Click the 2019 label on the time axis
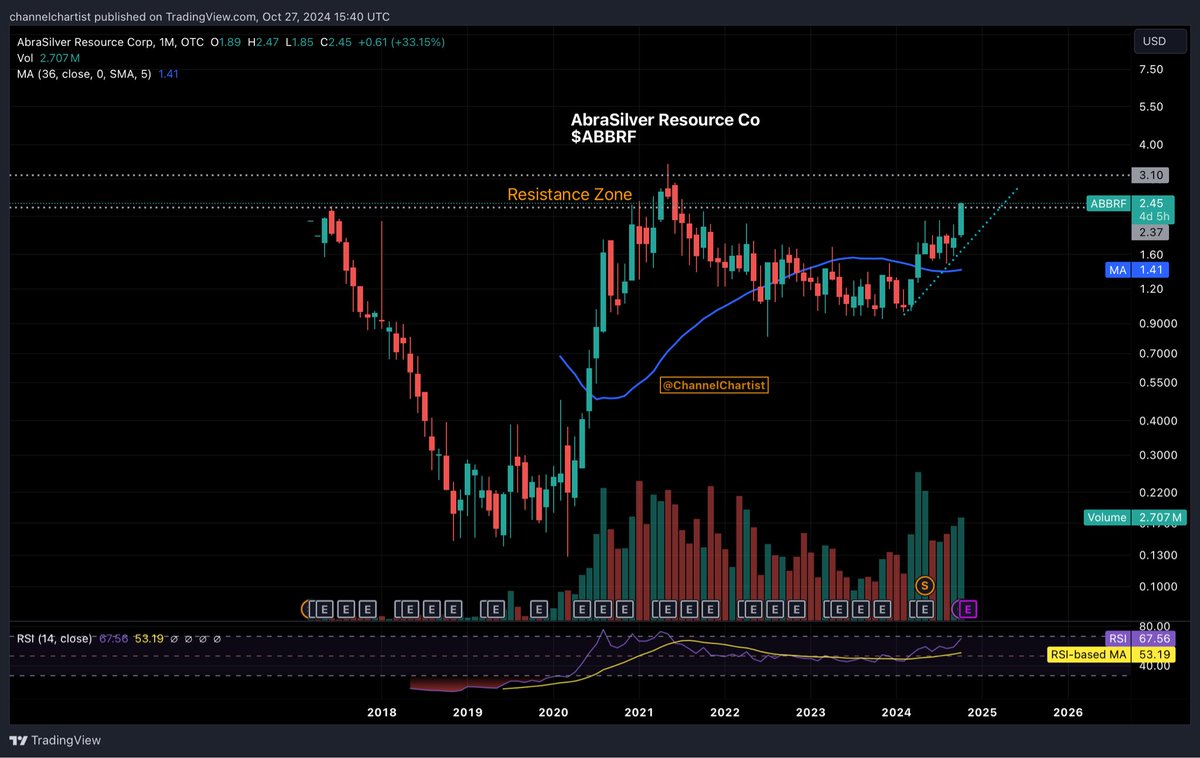The image size is (1200, 758). (x=467, y=712)
